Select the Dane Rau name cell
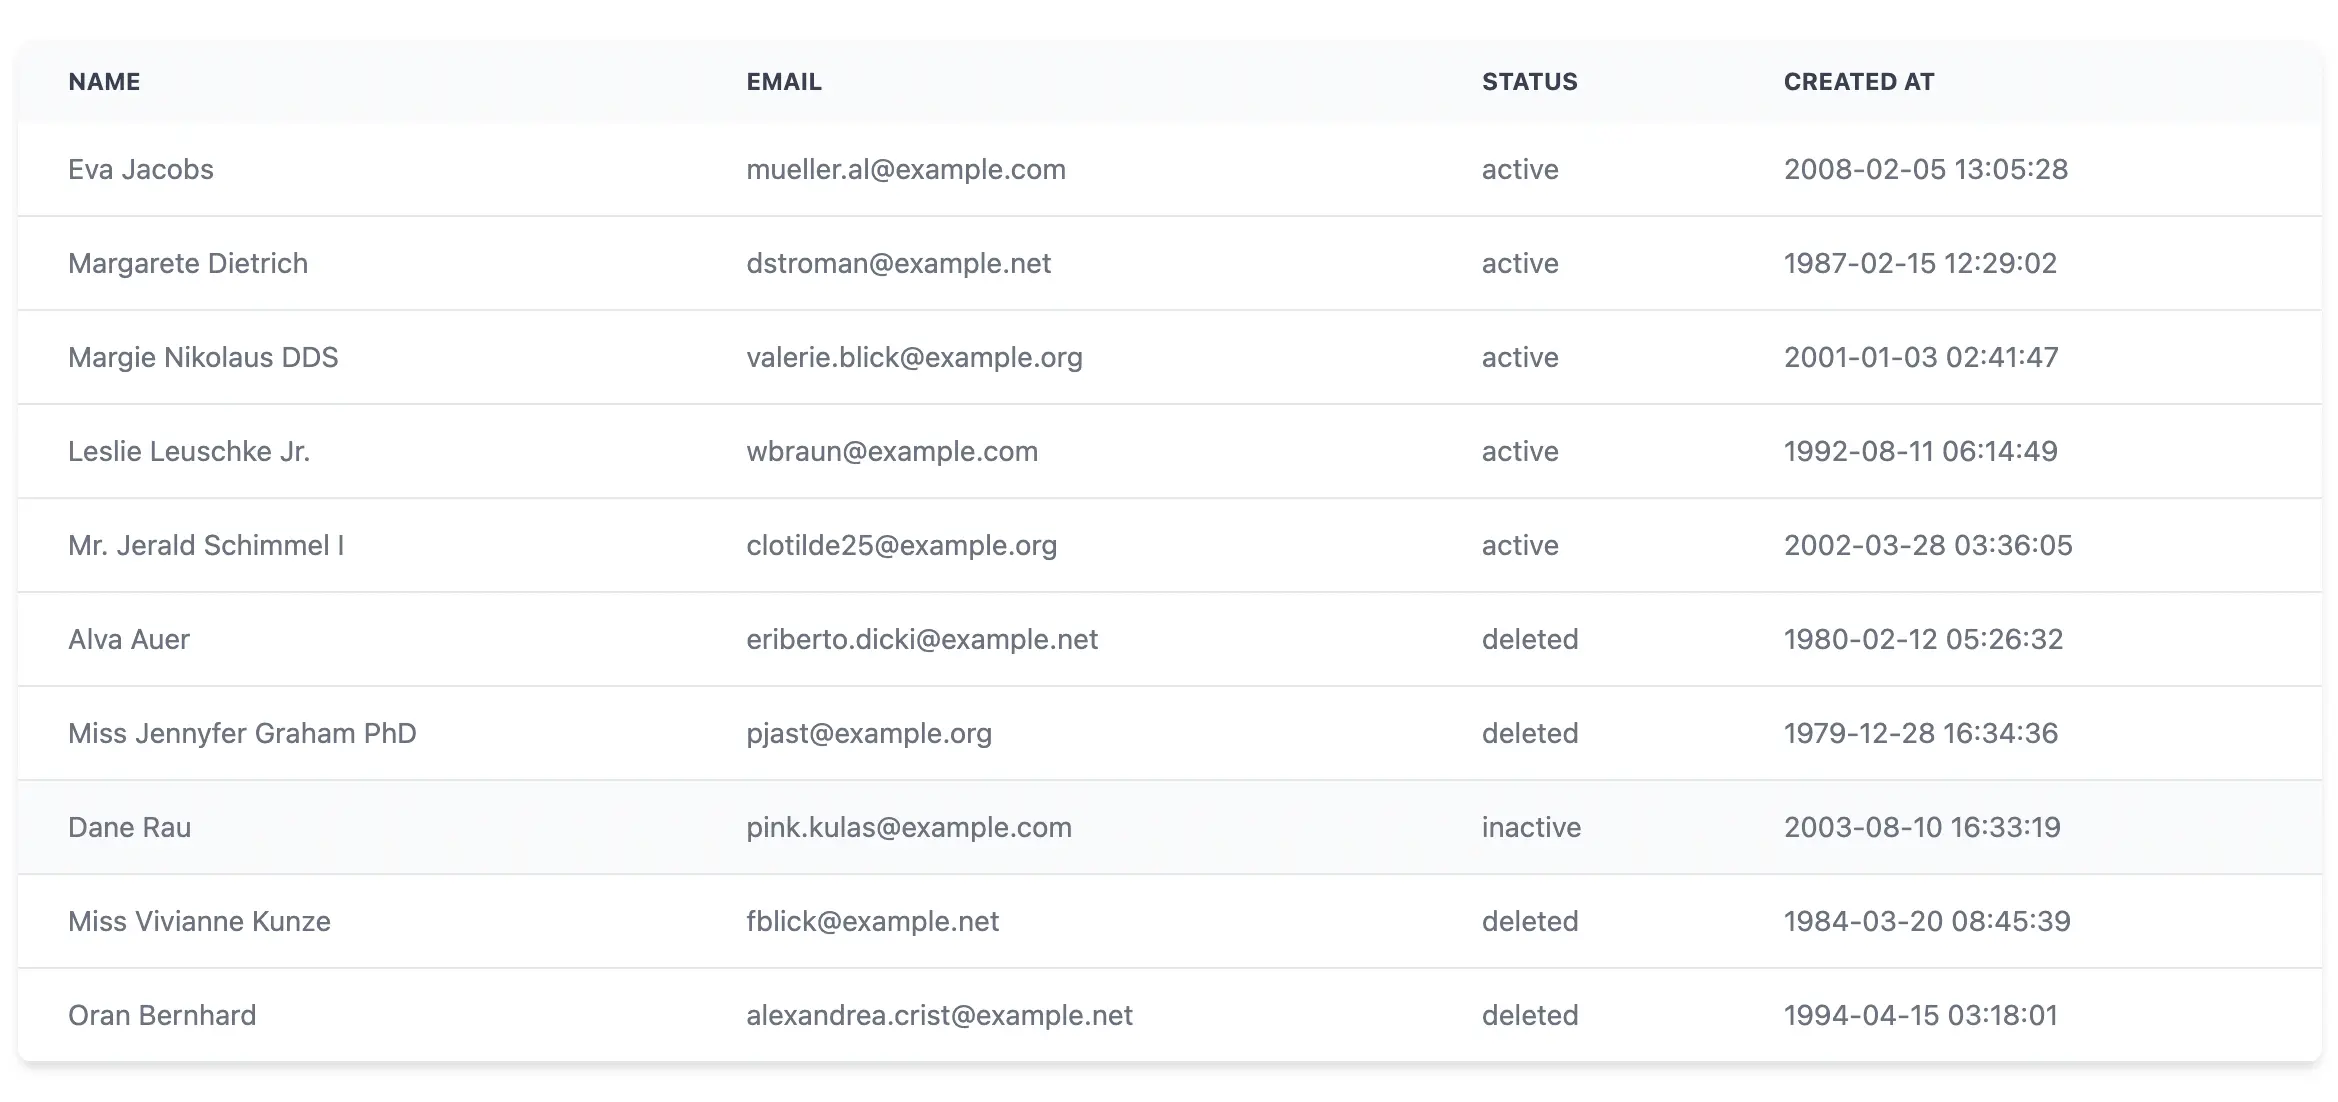 [x=129, y=828]
